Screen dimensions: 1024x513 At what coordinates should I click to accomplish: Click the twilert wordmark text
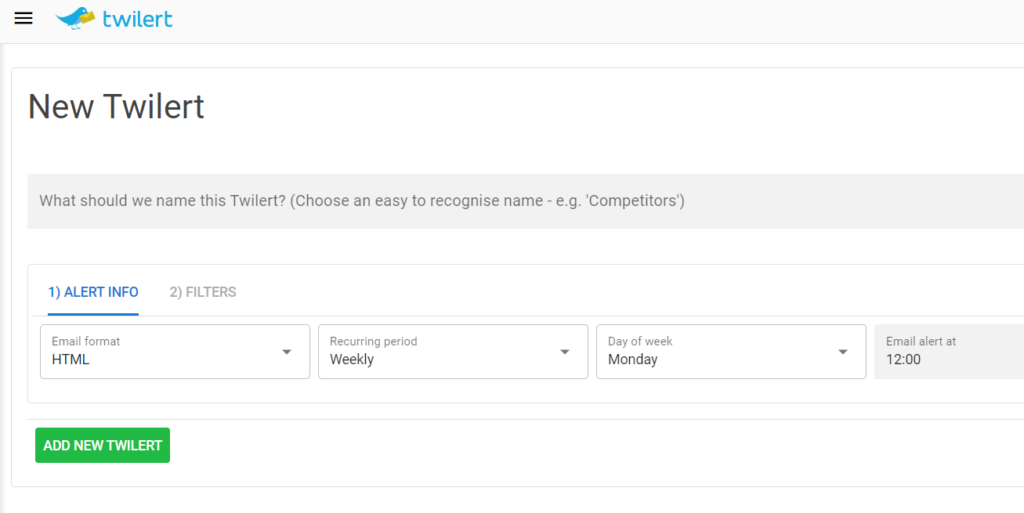137,19
